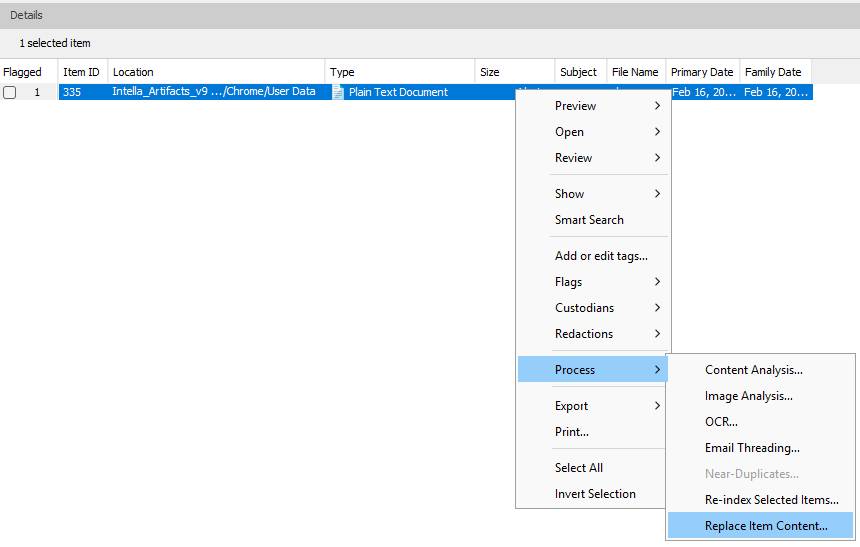Sort by the Item ID column header

81,72
